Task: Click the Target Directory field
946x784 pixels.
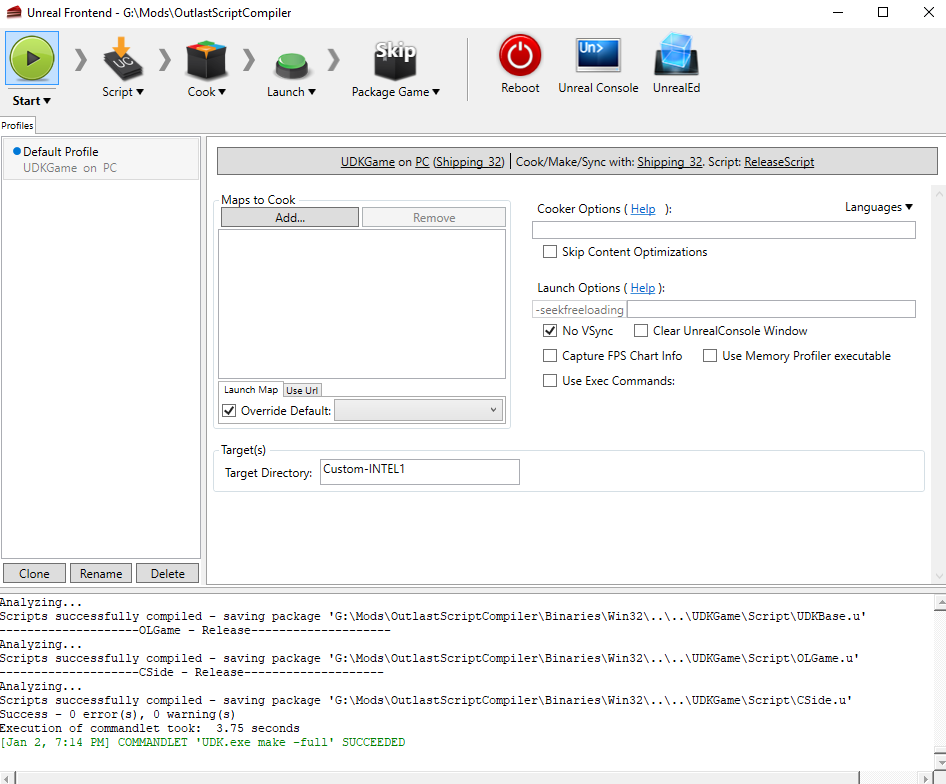Action: pos(420,471)
